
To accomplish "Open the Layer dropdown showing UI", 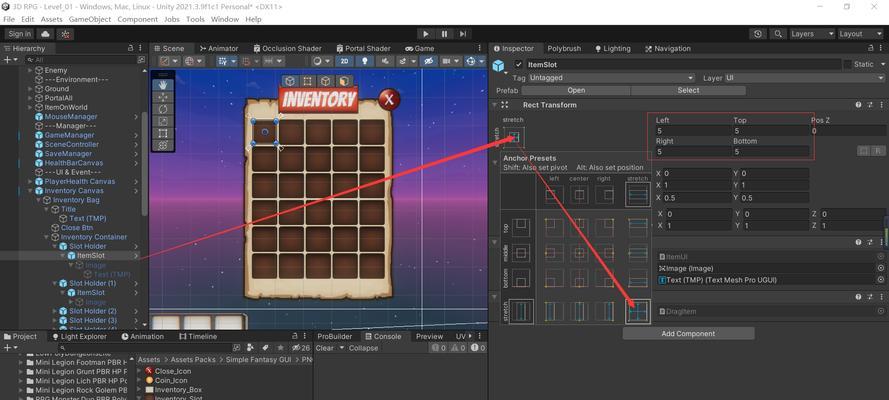I will coord(805,78).
